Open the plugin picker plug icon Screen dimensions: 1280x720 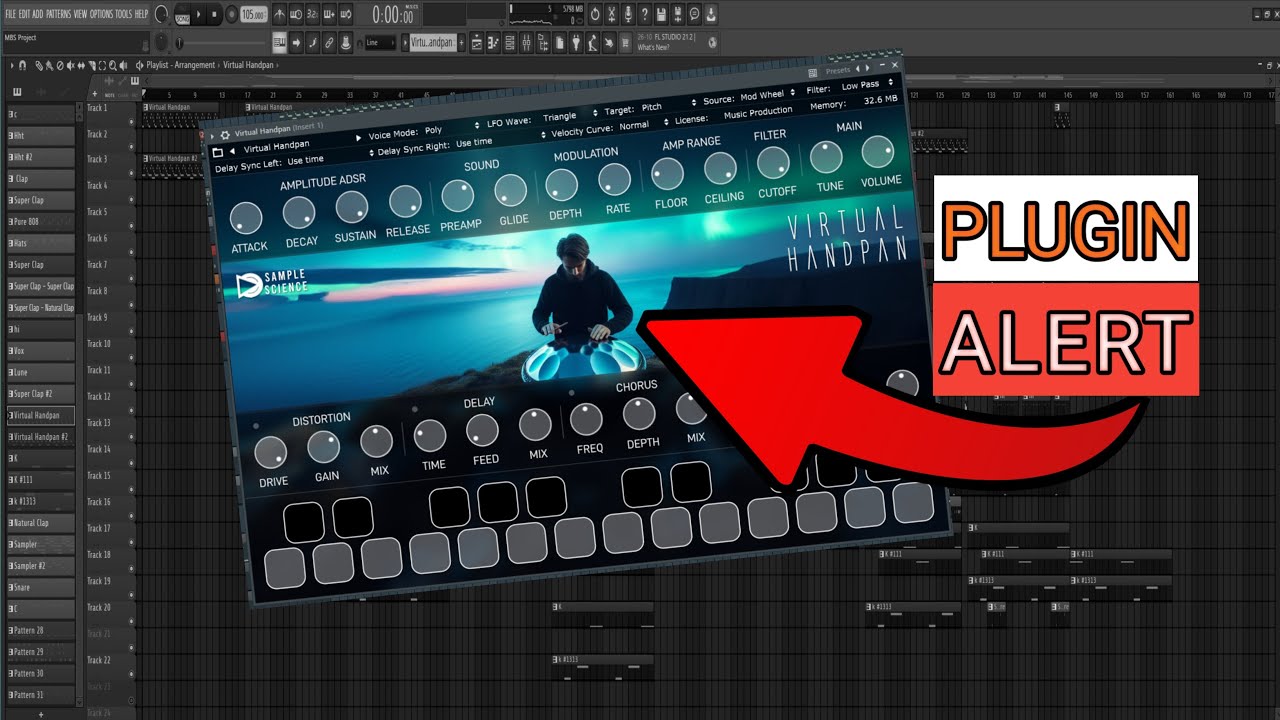click(x=576, y=43)
